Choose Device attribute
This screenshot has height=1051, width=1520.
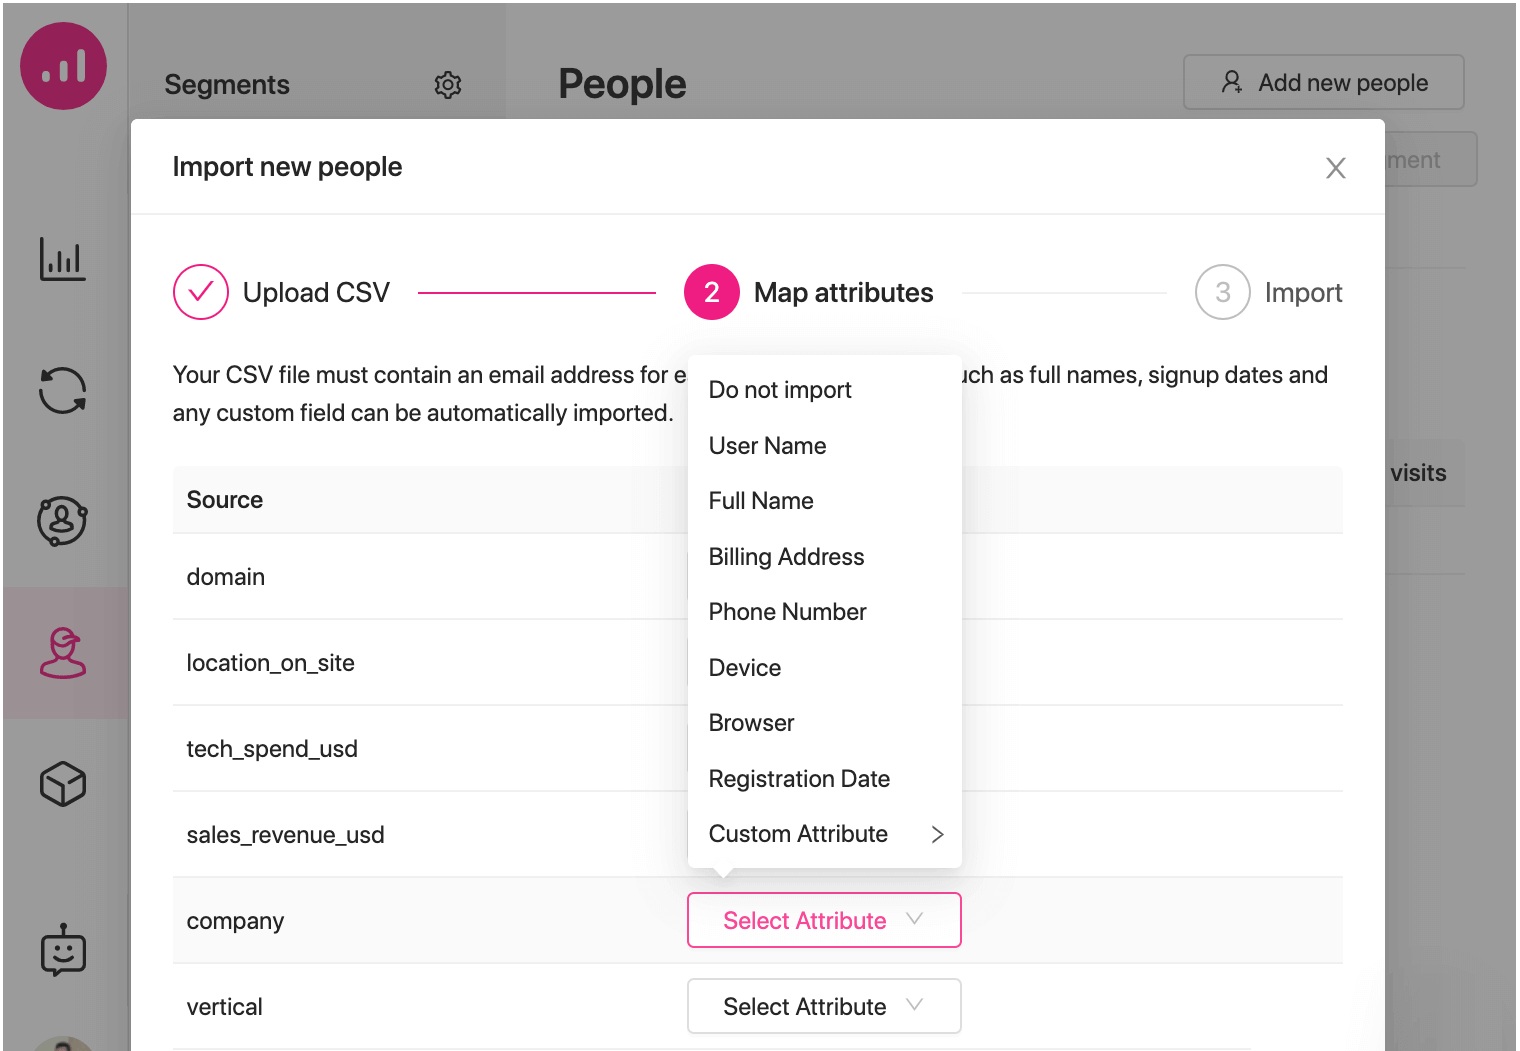(825, 668)
